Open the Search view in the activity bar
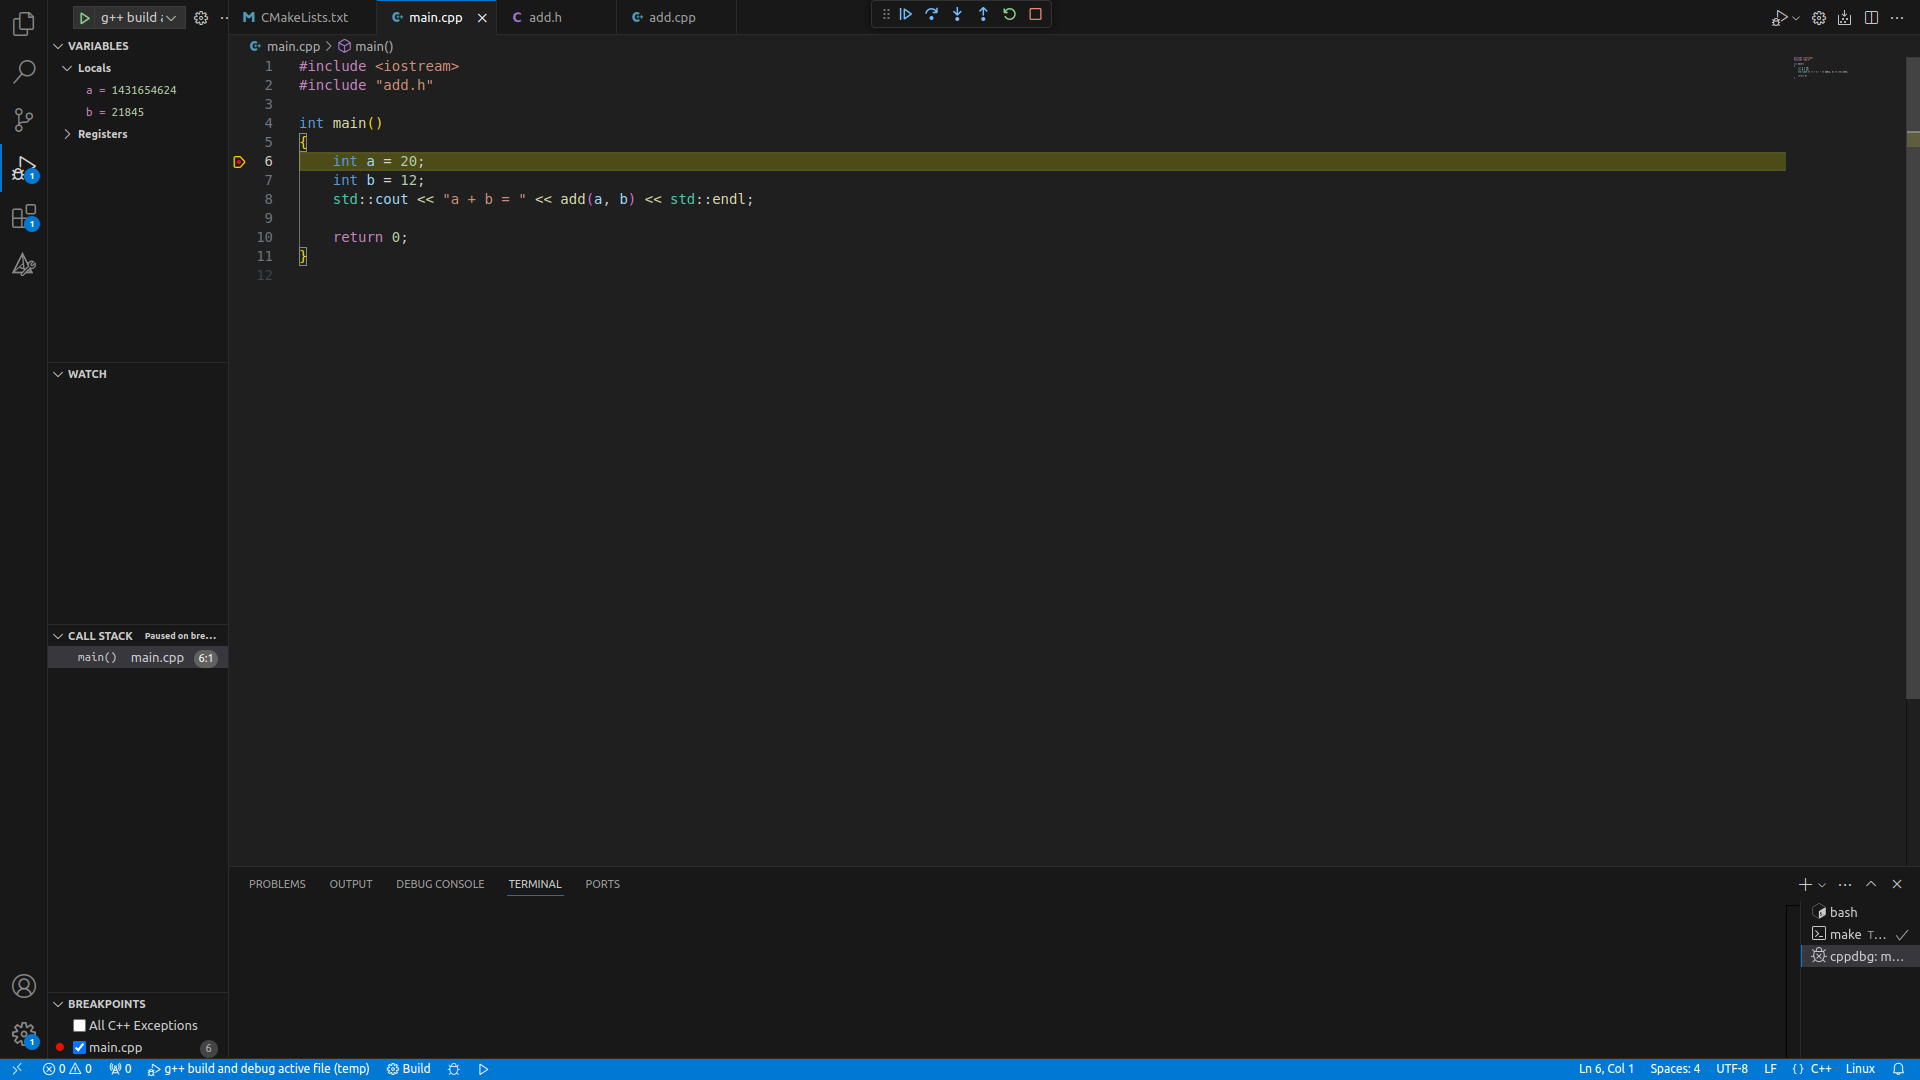Image resolution: width=1920 pixels, height=1080 pixels. [24, 72]
